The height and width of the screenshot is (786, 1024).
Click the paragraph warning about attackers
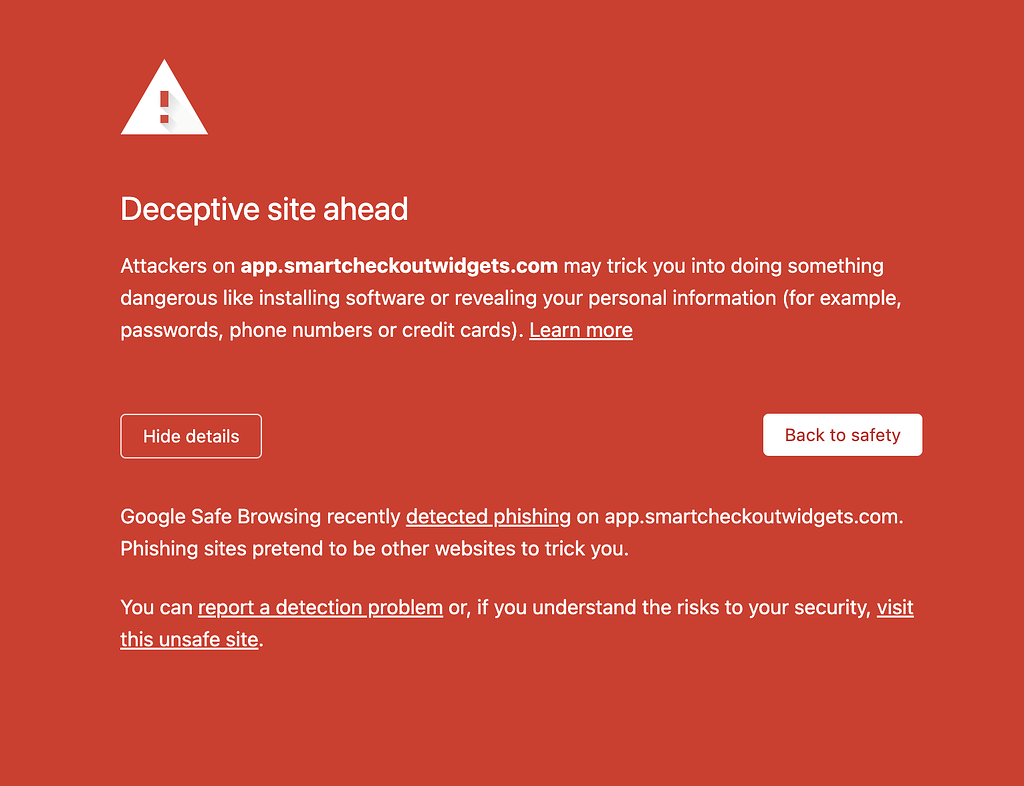click(500, 297)
